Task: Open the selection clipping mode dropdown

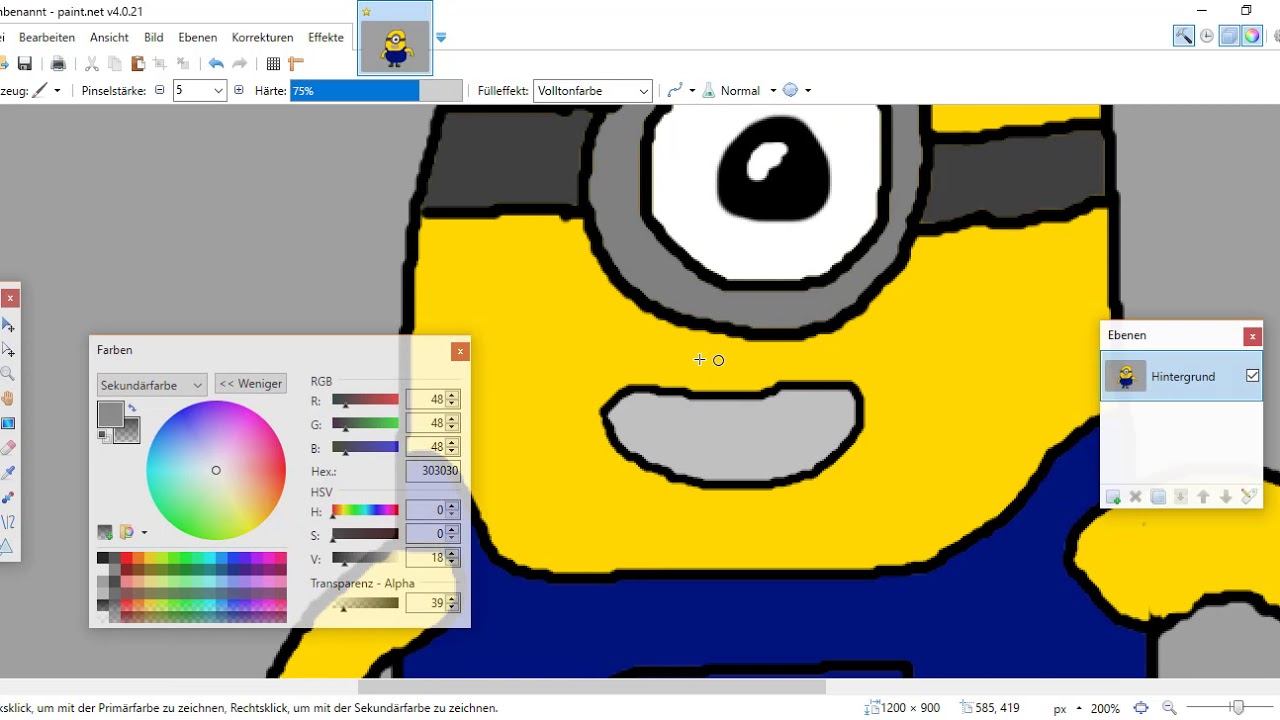Action: pos(797,90)
